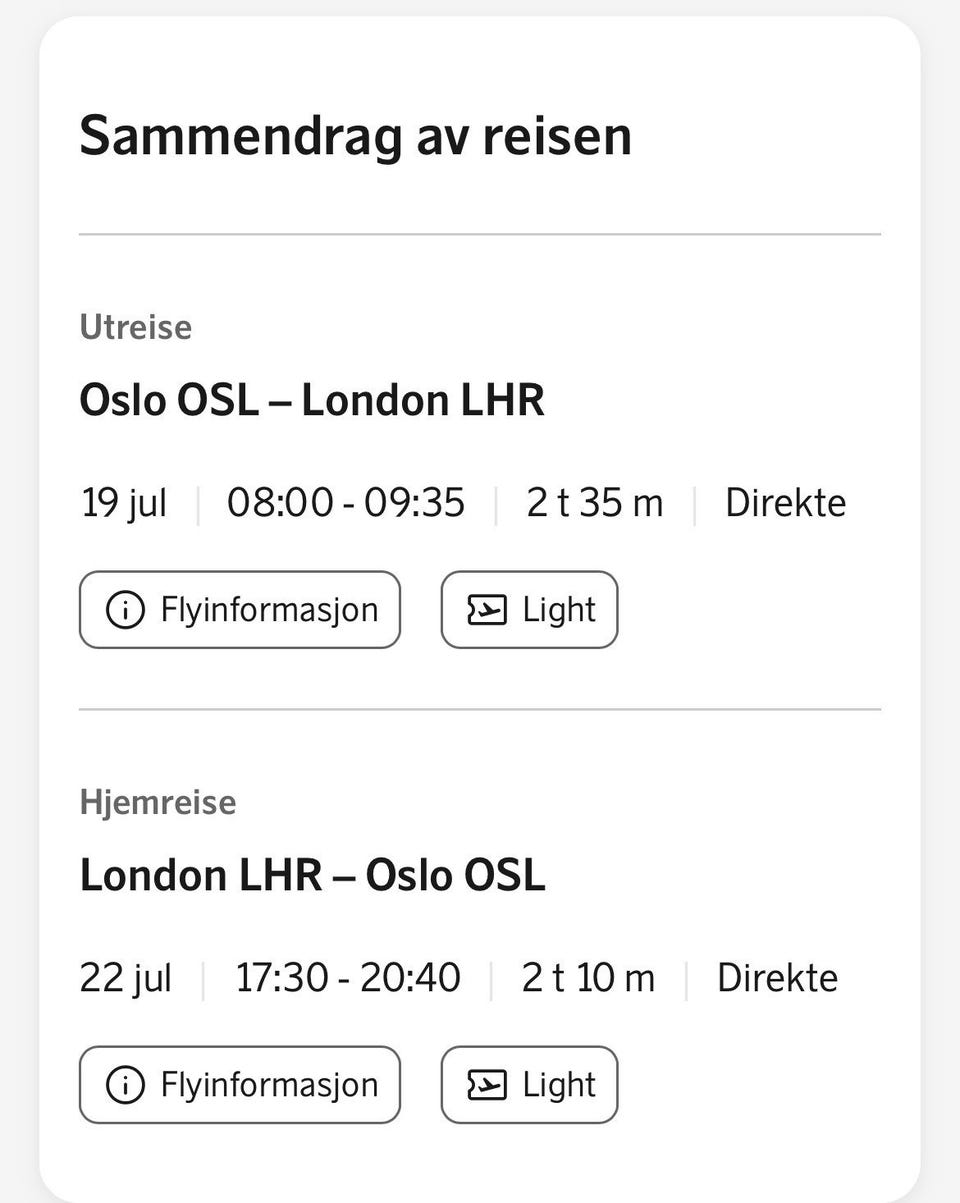Open the Light fare details for return flight
The height and width of the screenshot is (1203, 960).
coord(529,1085)
